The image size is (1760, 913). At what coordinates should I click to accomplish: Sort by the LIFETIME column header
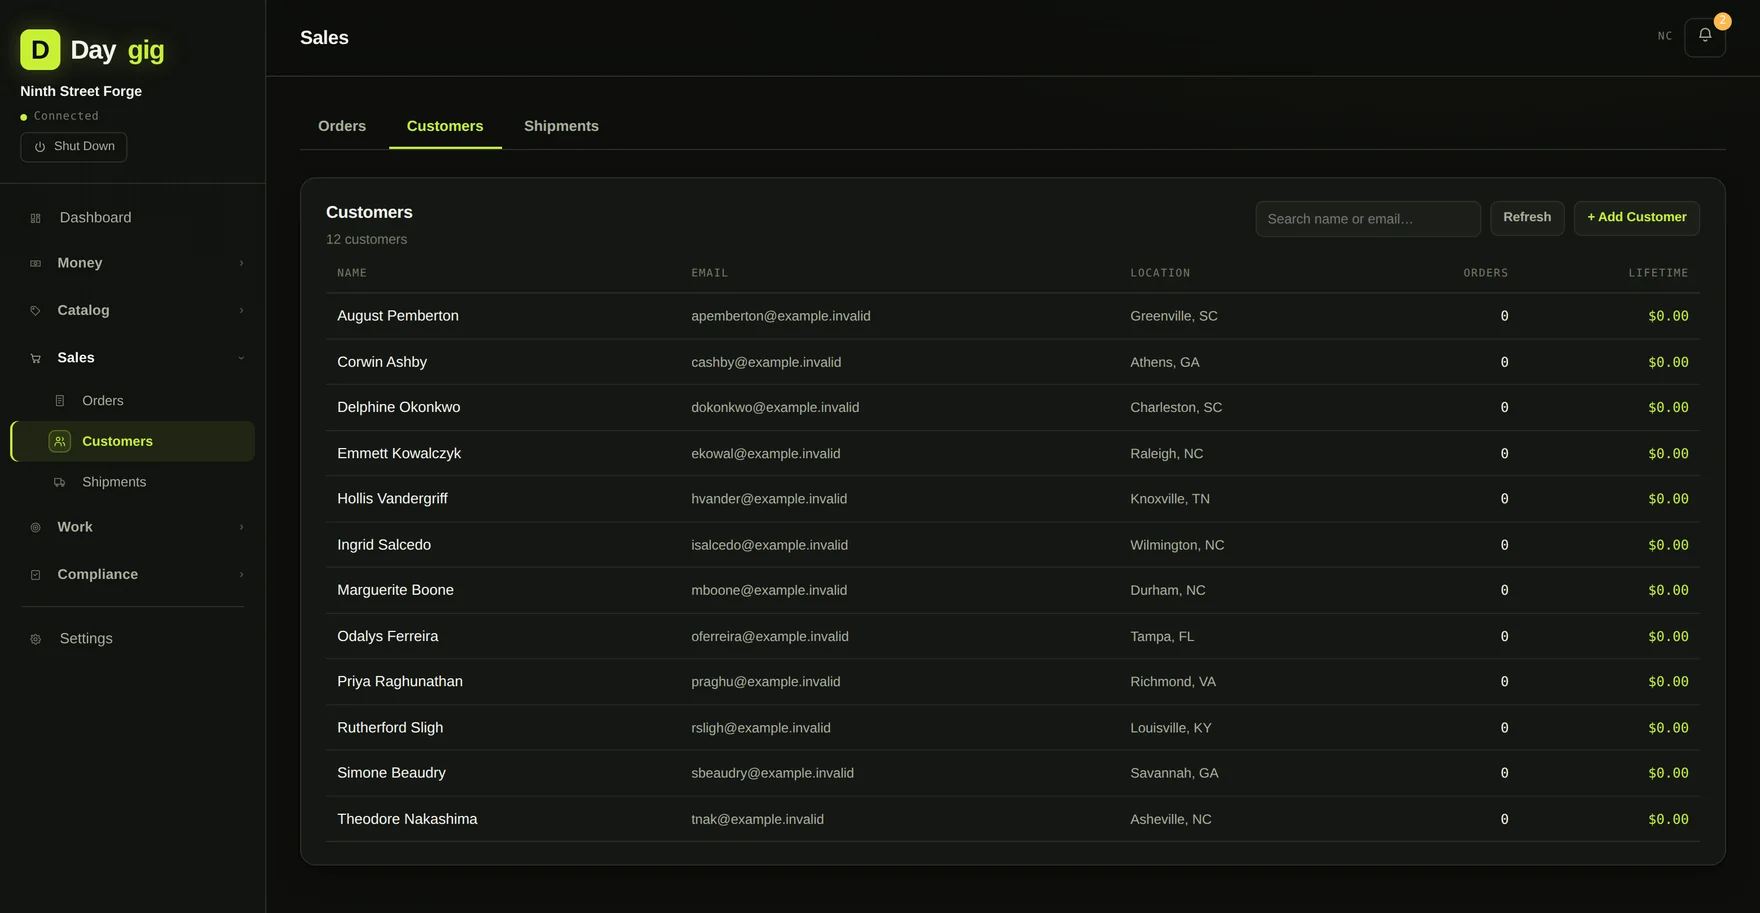tap(1658, 273)
